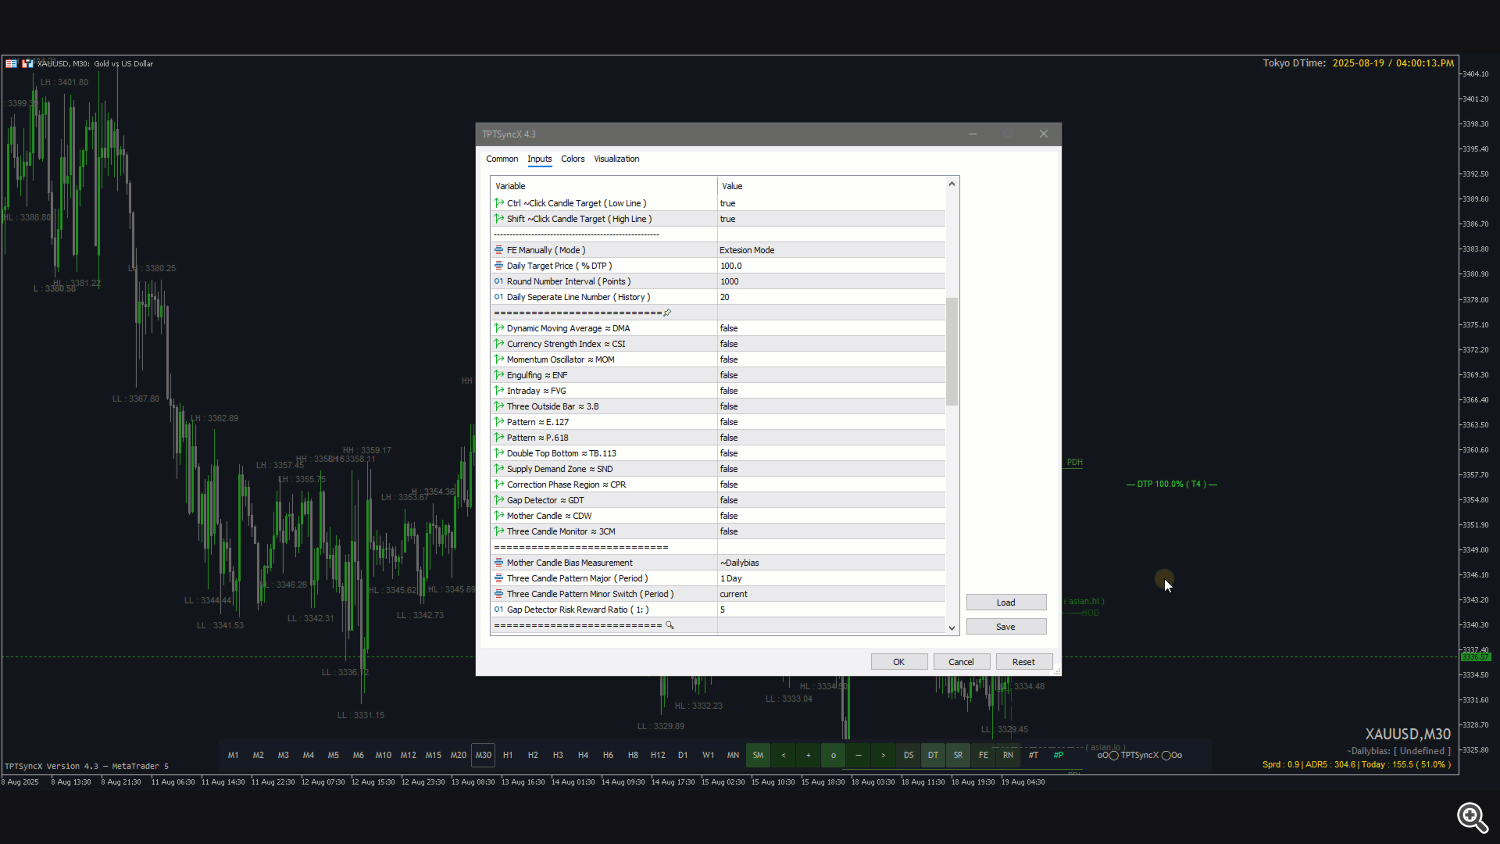Click the SM button in bottom toolbar
The width and height of the screenshot is (1500, 844).
(x=758, y=755)
